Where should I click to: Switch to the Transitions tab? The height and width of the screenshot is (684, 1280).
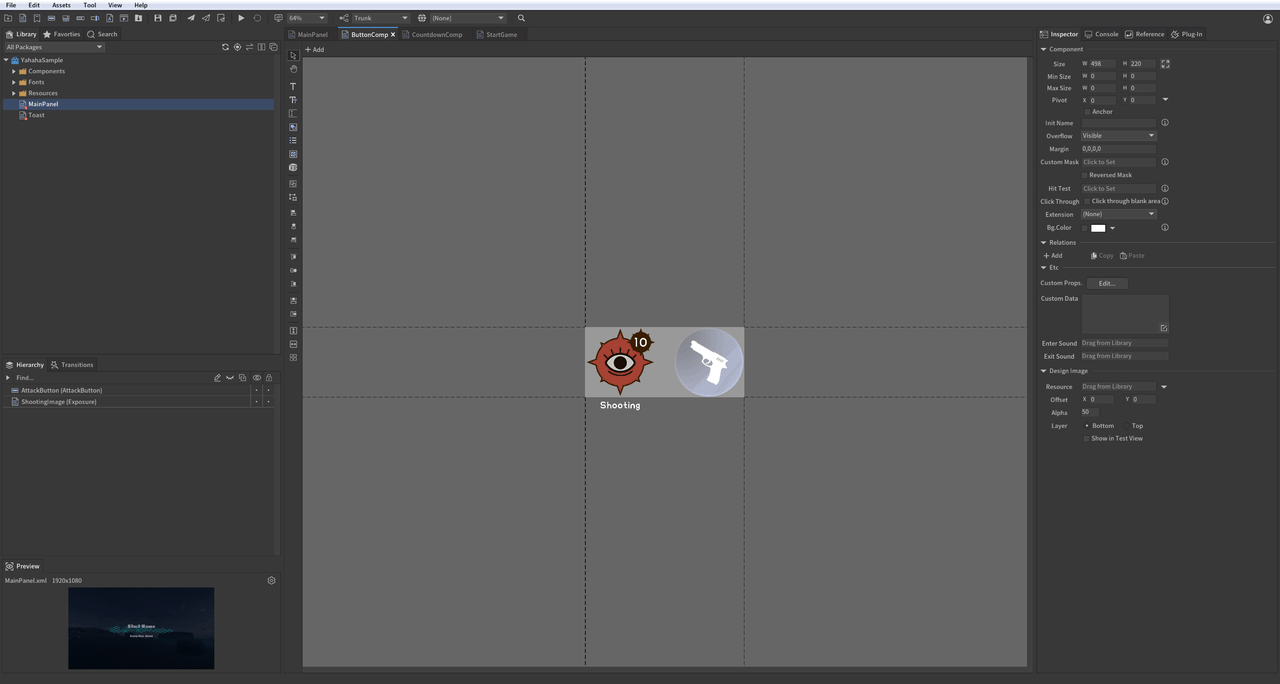pos(72,365)
